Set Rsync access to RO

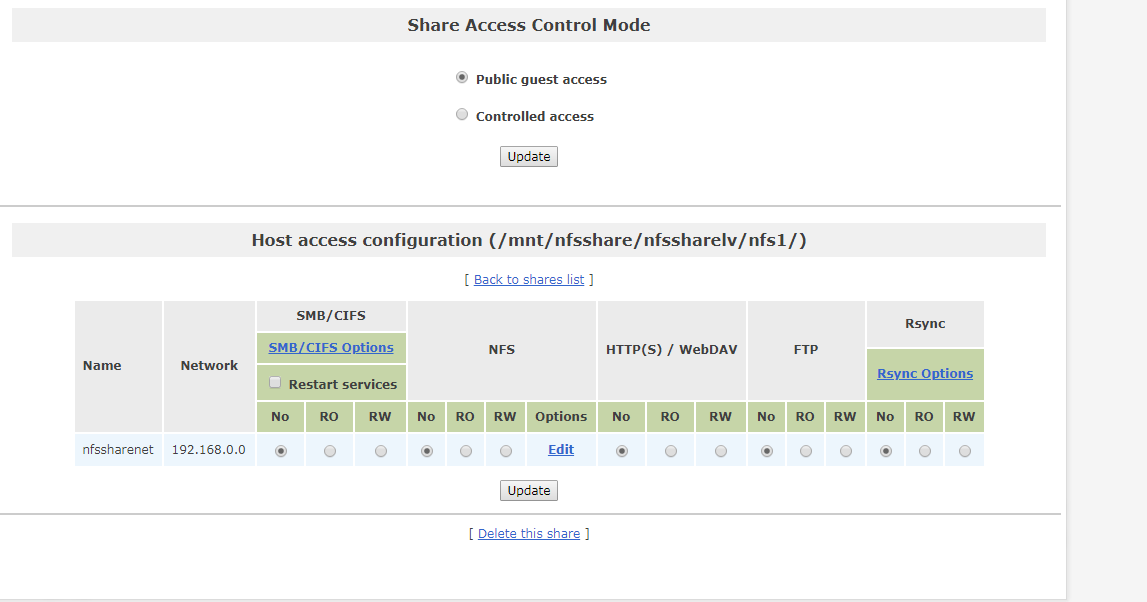coord(924,450)
